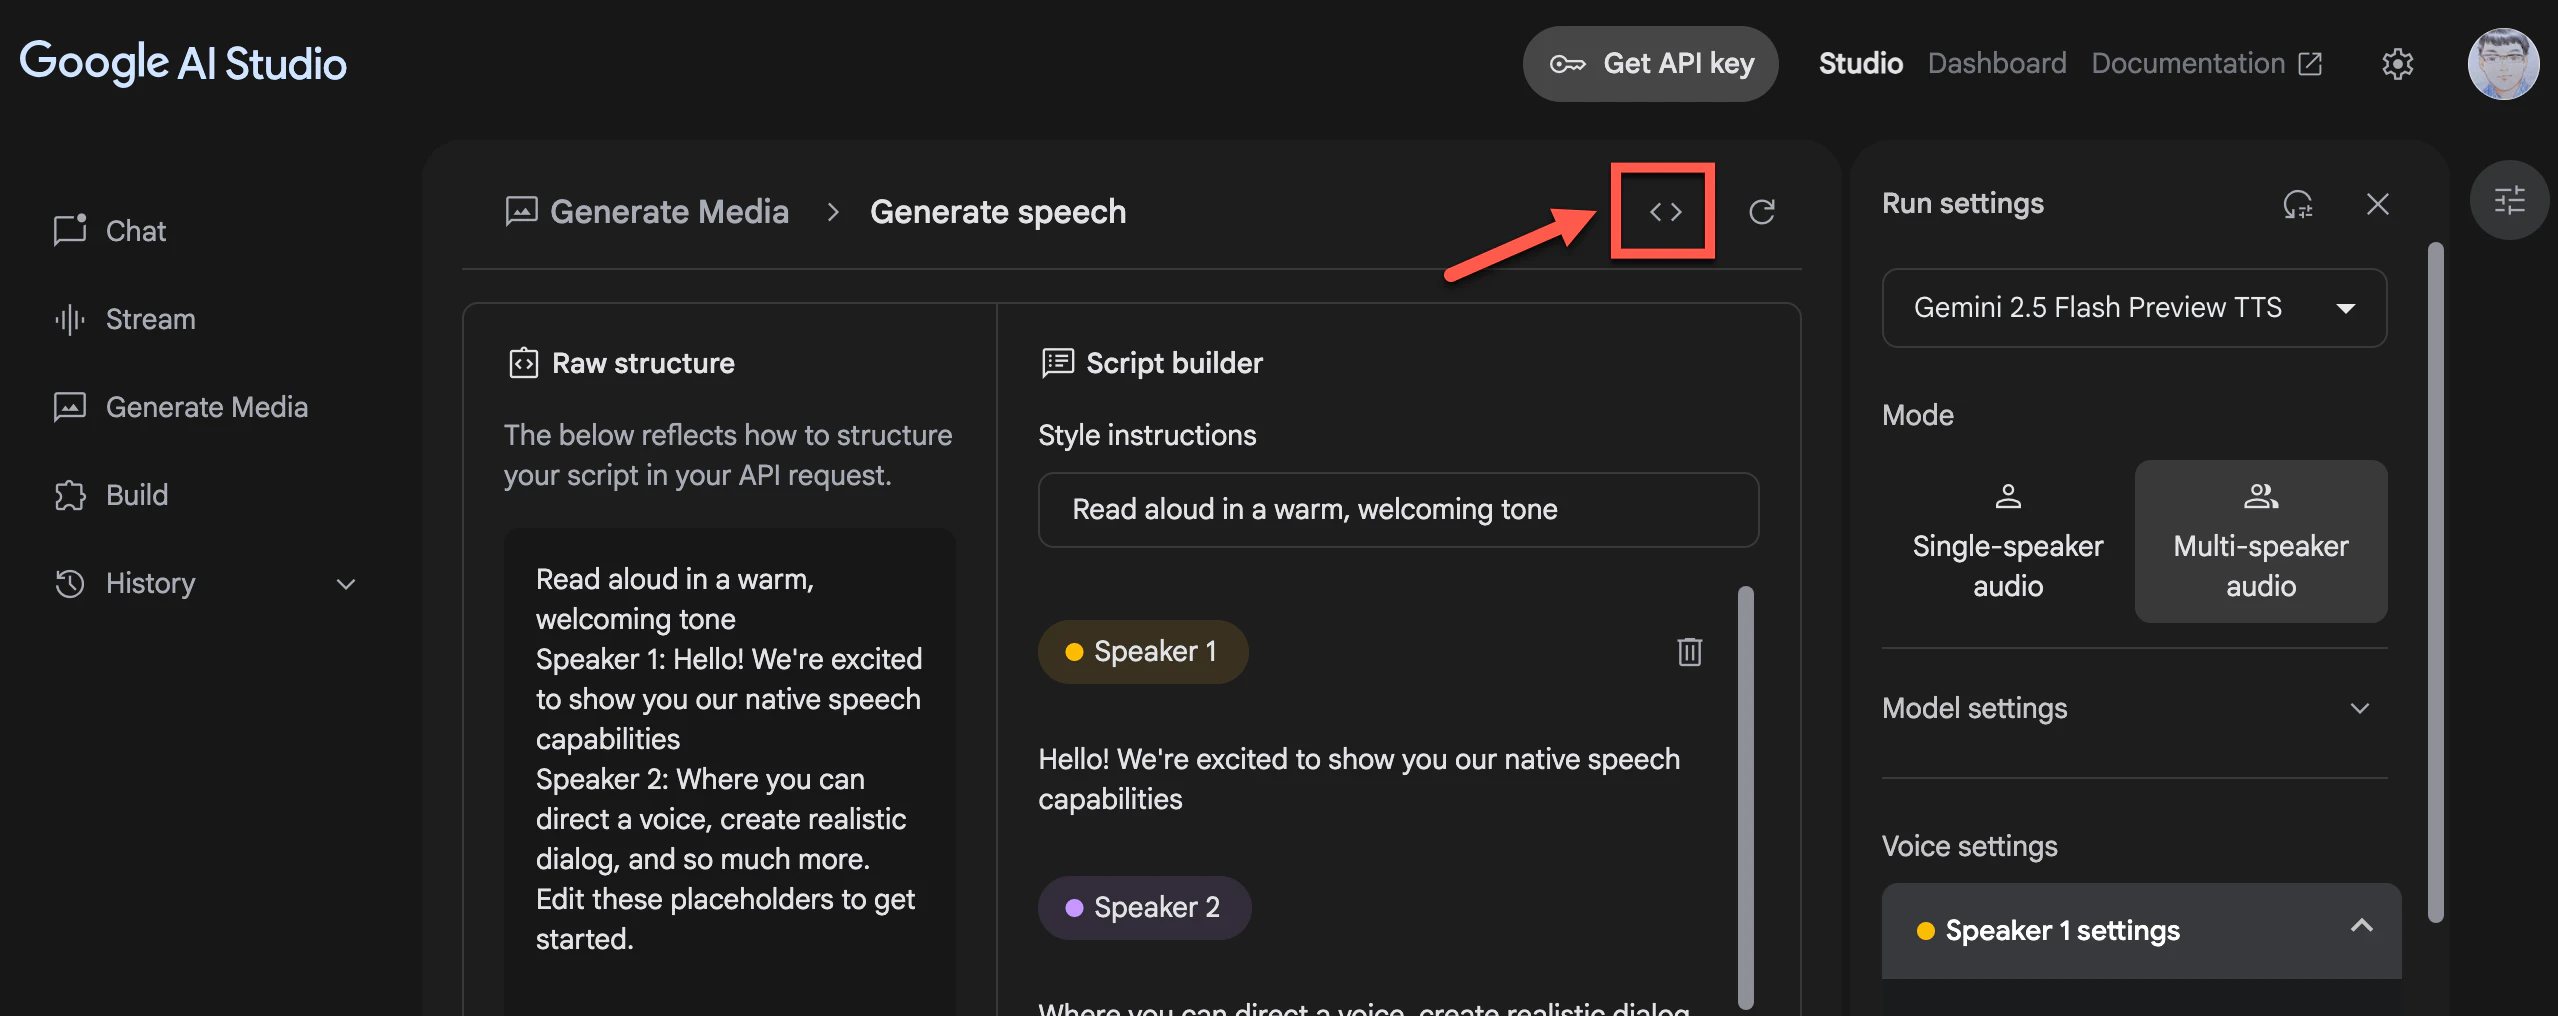Click the Speaker 1 chip in script builder

point(1143,652)
